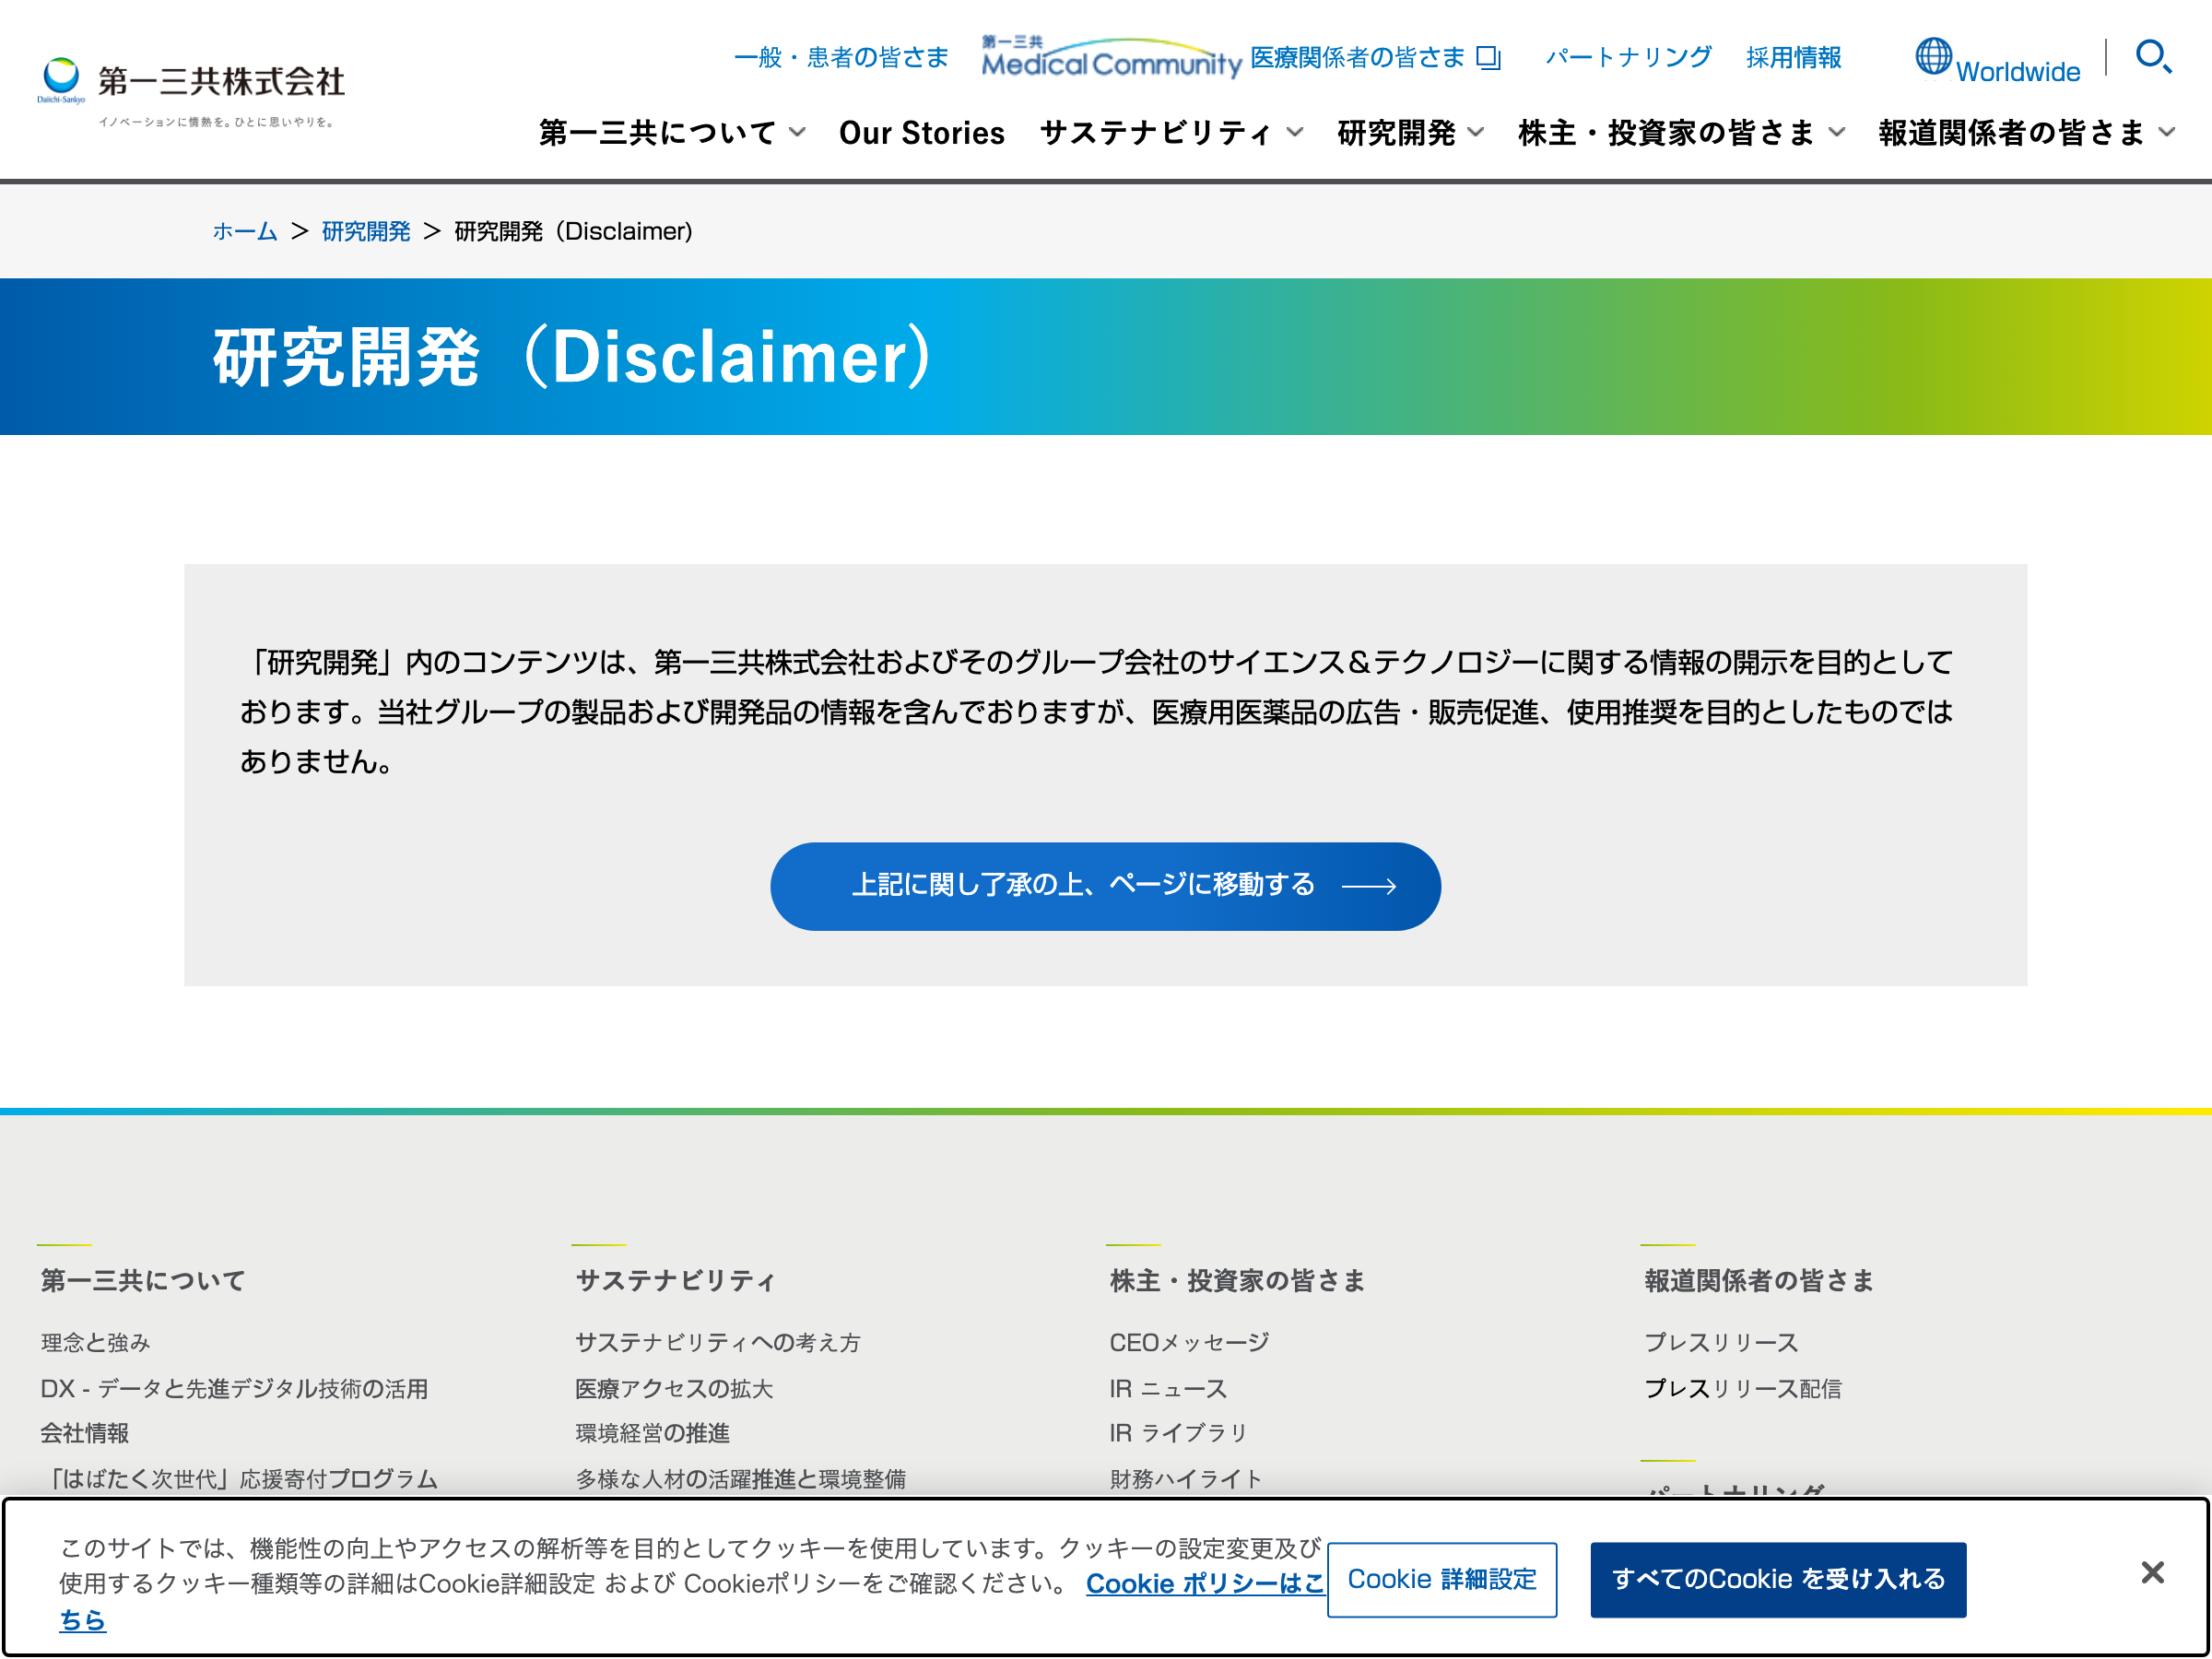Click the external link icon after 医療関係者の皆さま
This screenshot has height=1659, width=2212.
click(1489, 58)
